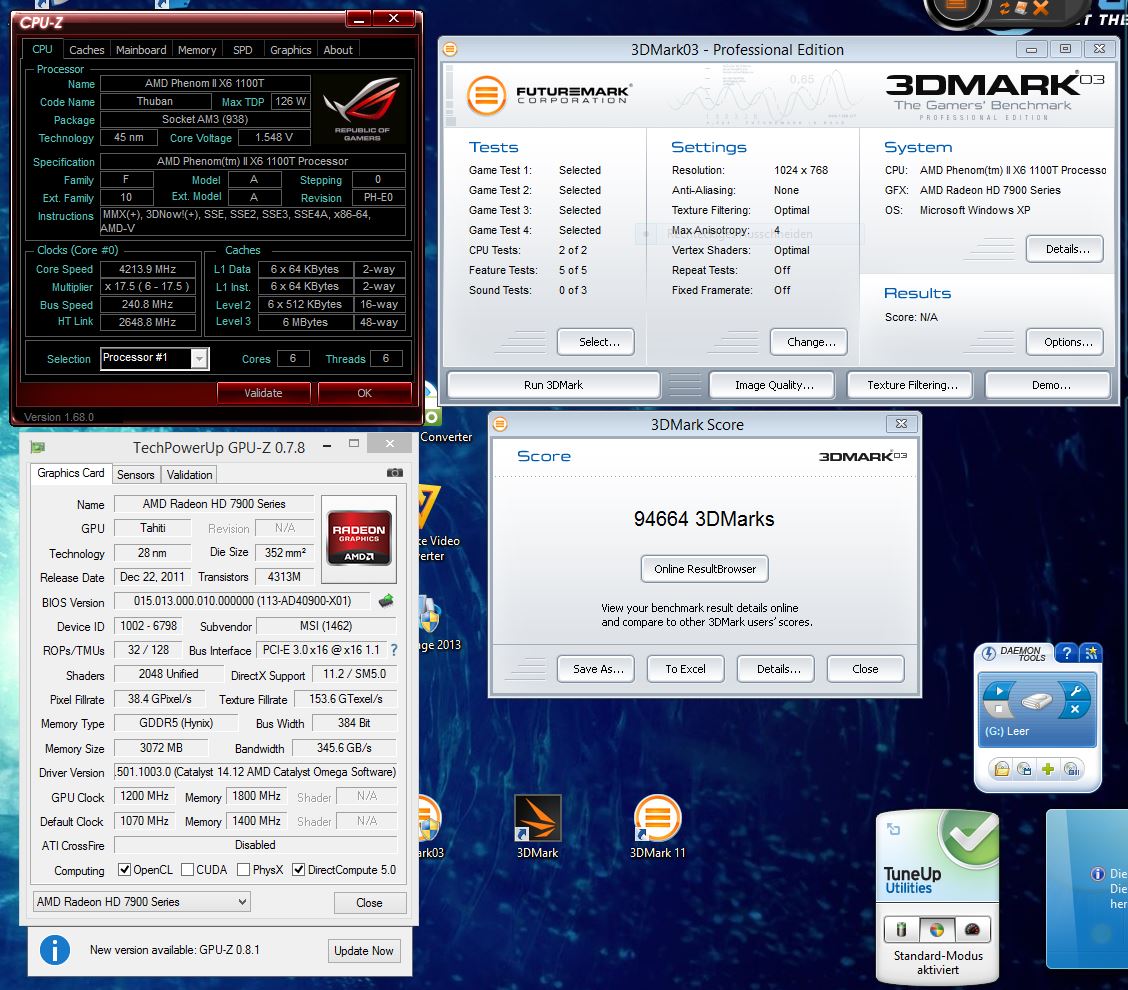Click System Details... button in 3DMark03

(x=1065, y=249)
